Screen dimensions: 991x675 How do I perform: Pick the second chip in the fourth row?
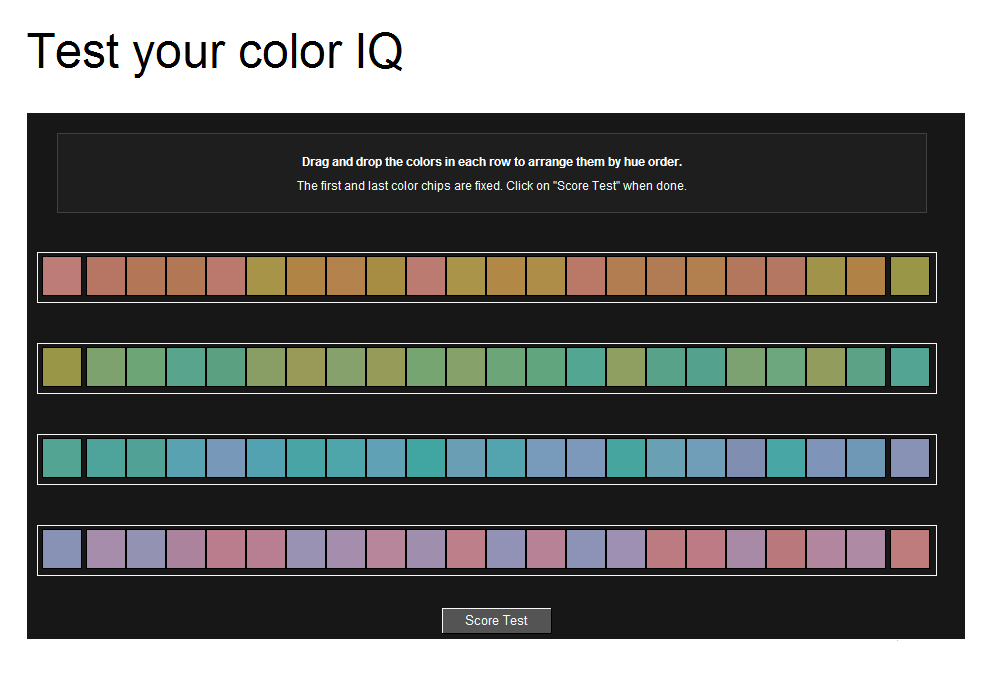pos(106,549)
